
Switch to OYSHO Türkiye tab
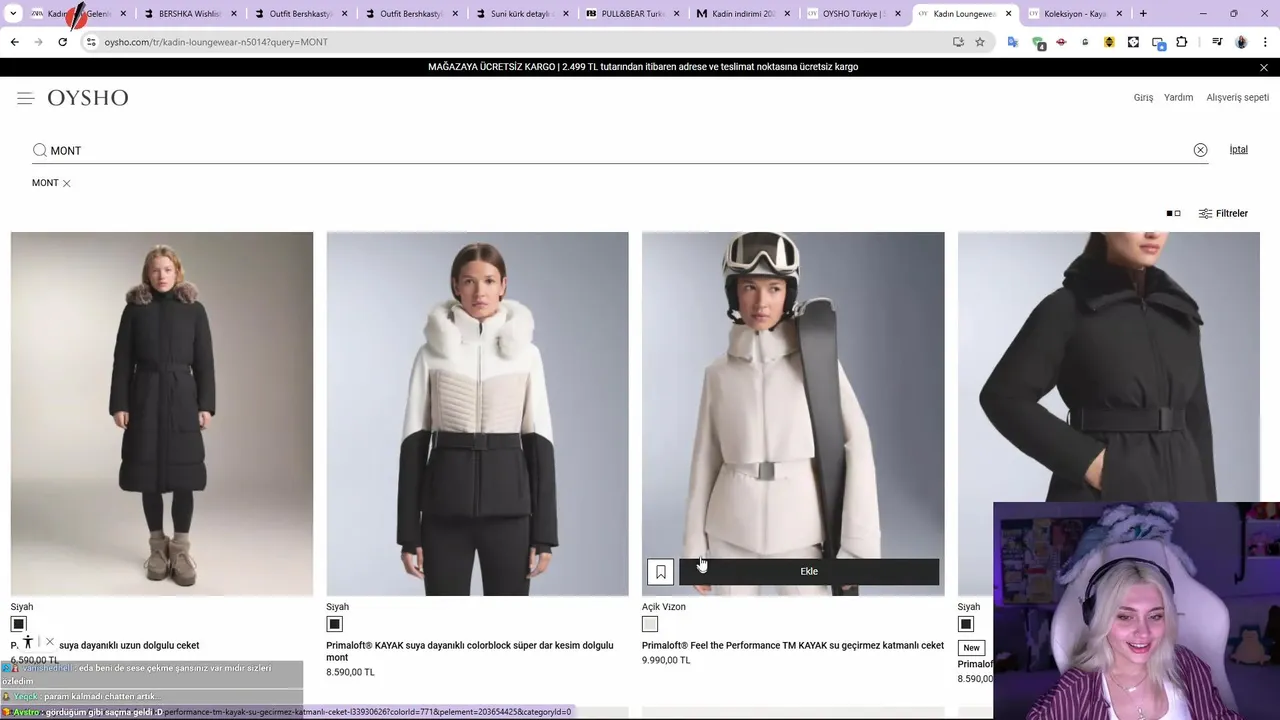[x=853, y=14]
